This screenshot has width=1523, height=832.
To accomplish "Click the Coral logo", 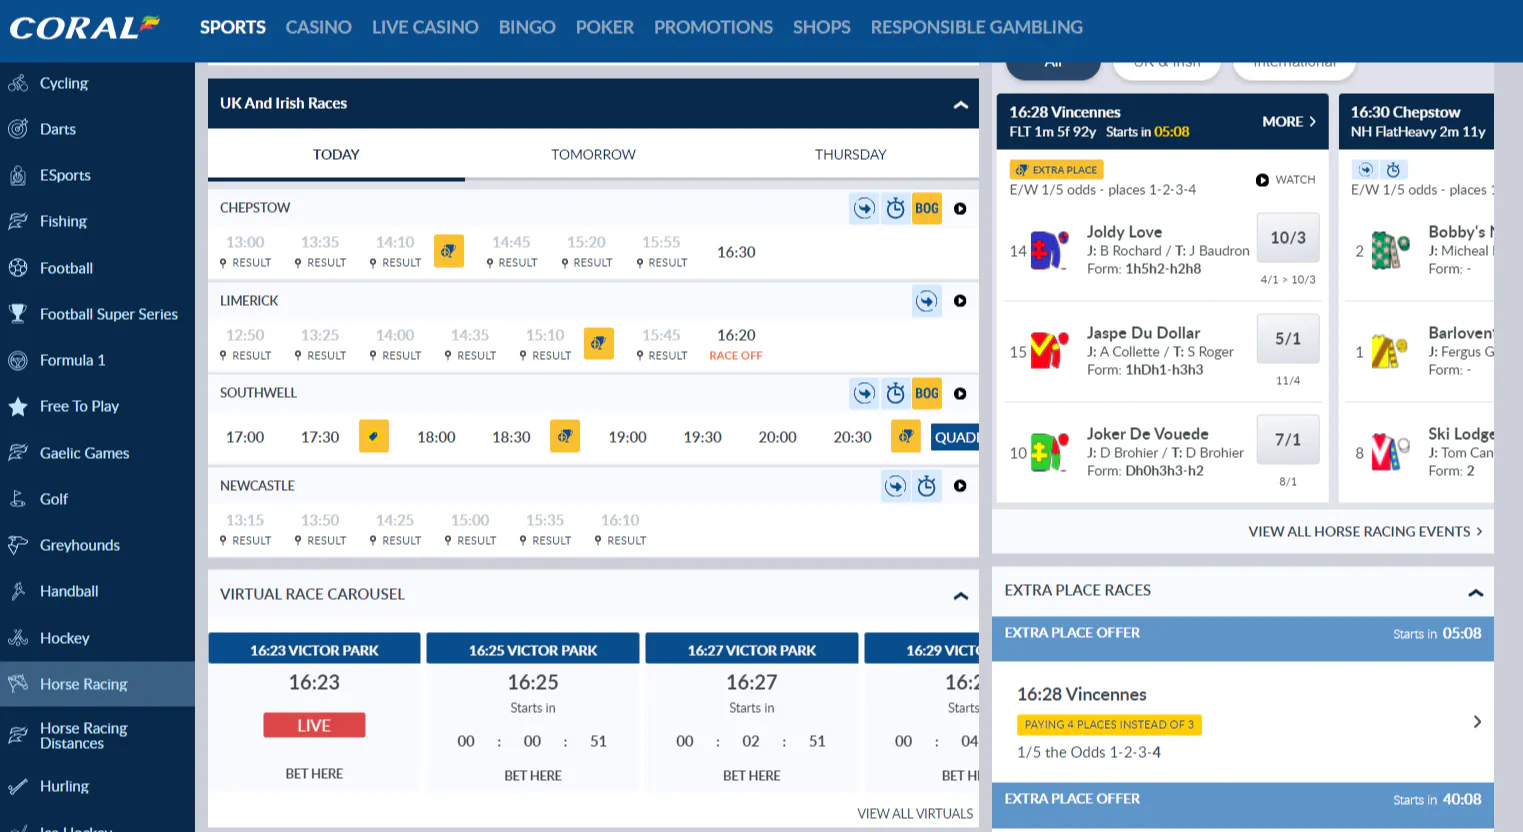I will (x=84, y=26).
